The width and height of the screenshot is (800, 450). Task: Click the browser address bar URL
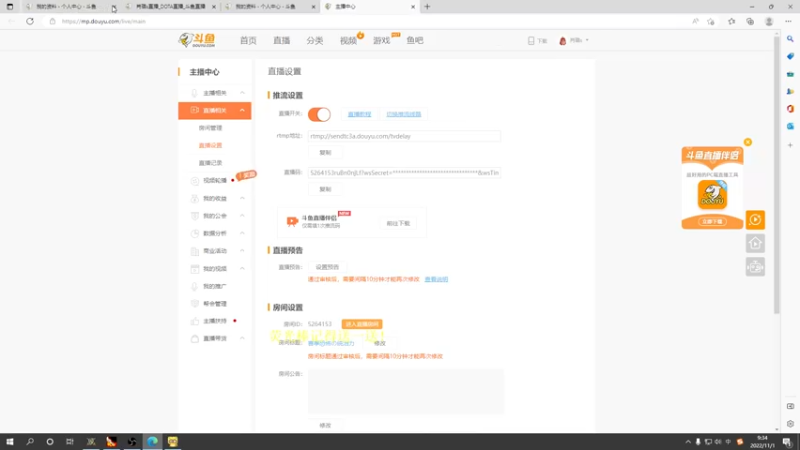[x=104, y=21]
